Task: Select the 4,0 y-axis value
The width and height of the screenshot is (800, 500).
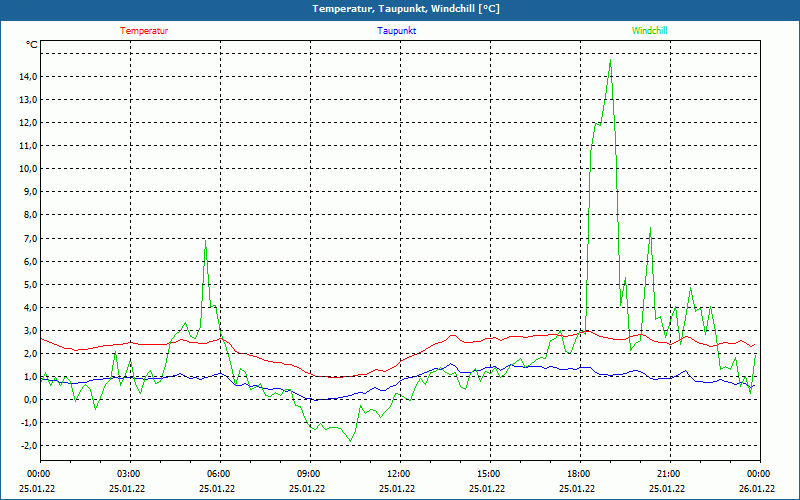Action: click(x=30, y=307)
